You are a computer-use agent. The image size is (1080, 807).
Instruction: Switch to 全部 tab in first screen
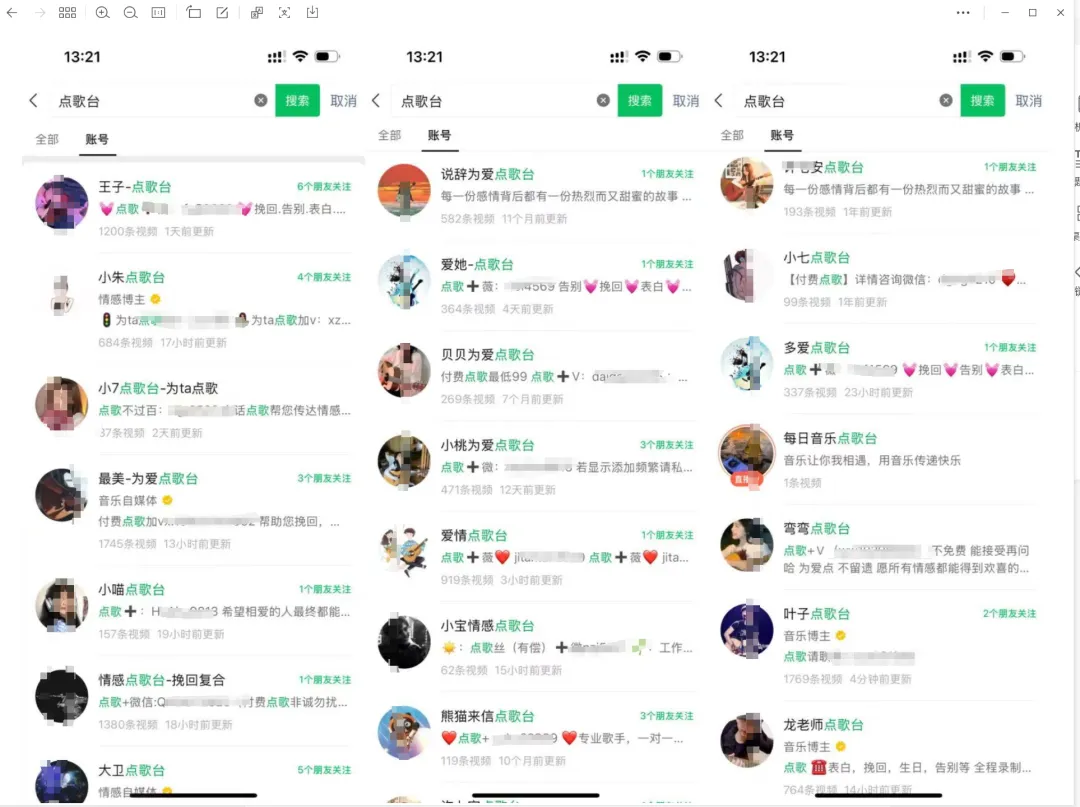tap(48, 139)
